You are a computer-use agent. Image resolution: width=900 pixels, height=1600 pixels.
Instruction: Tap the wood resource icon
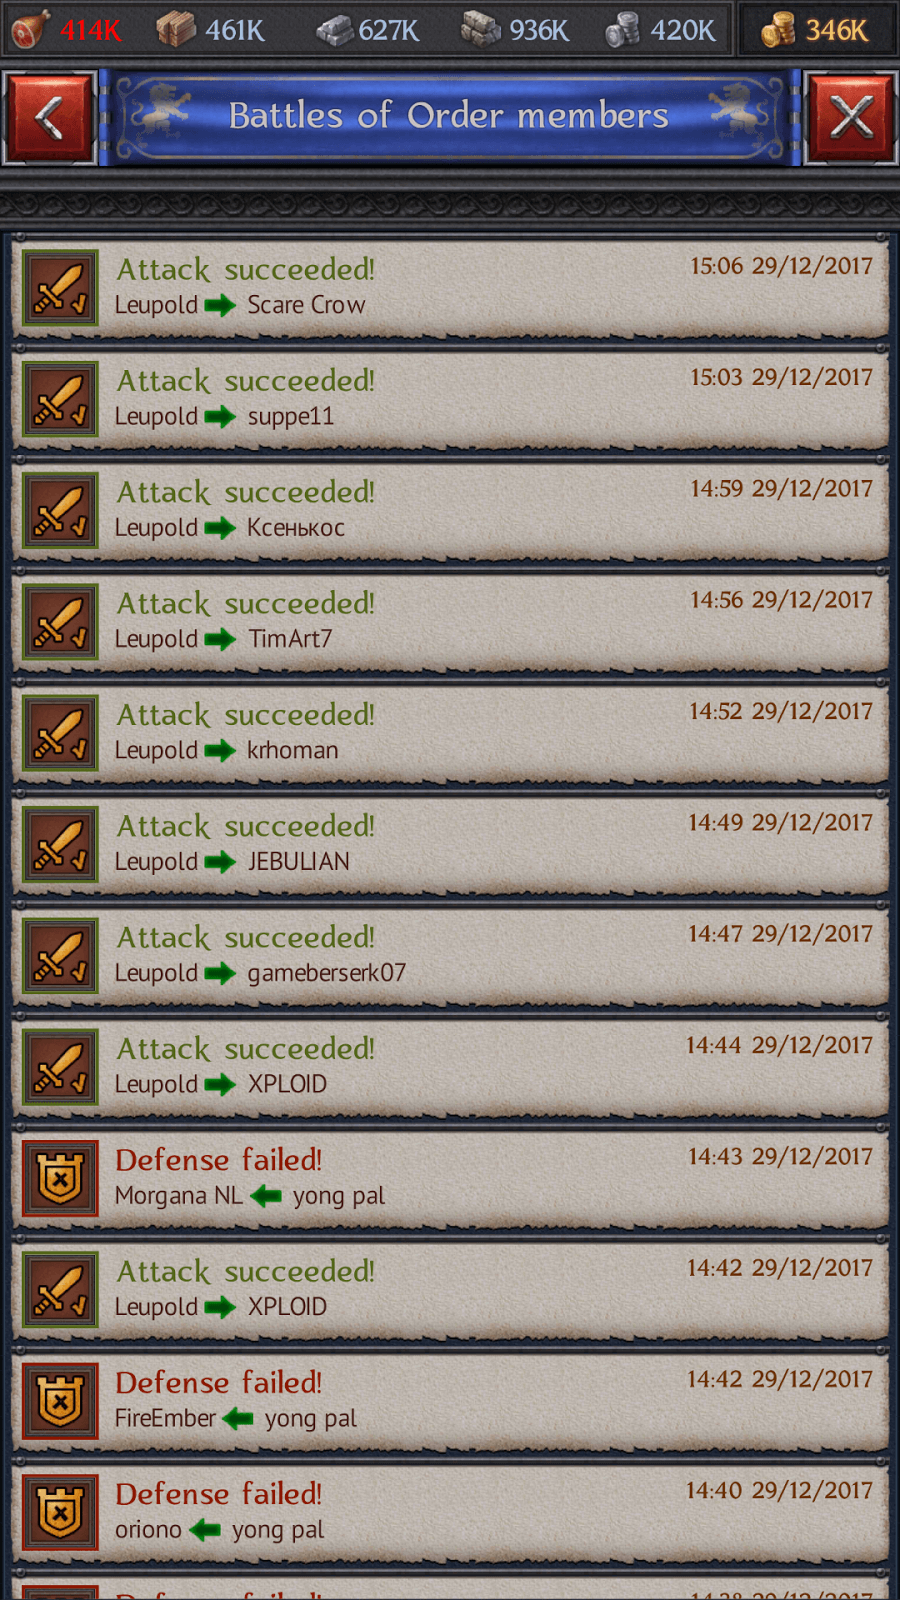[176, 30]
